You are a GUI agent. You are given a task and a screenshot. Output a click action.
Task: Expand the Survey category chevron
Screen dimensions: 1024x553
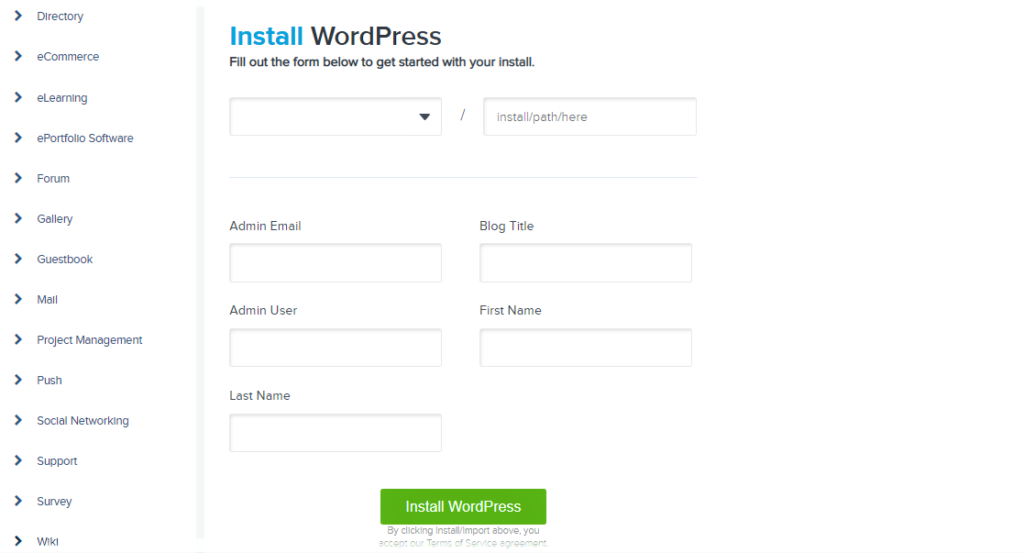tap(18, 501)
